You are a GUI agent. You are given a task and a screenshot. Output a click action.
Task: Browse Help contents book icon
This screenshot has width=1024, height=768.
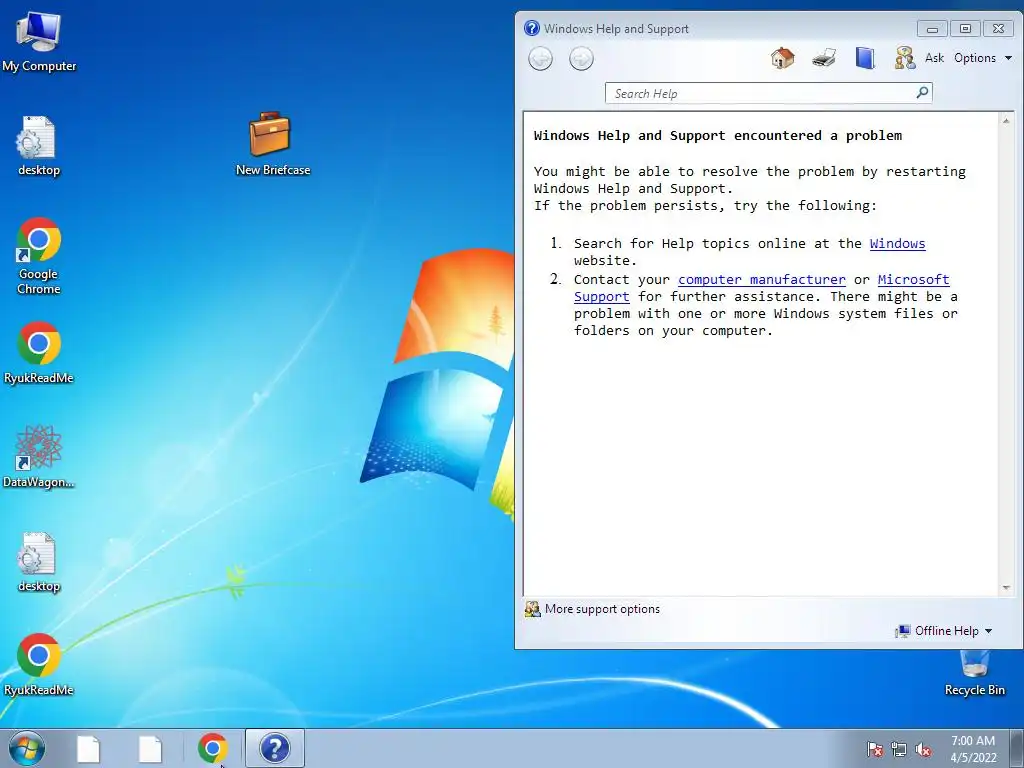[x=865, y=58]
